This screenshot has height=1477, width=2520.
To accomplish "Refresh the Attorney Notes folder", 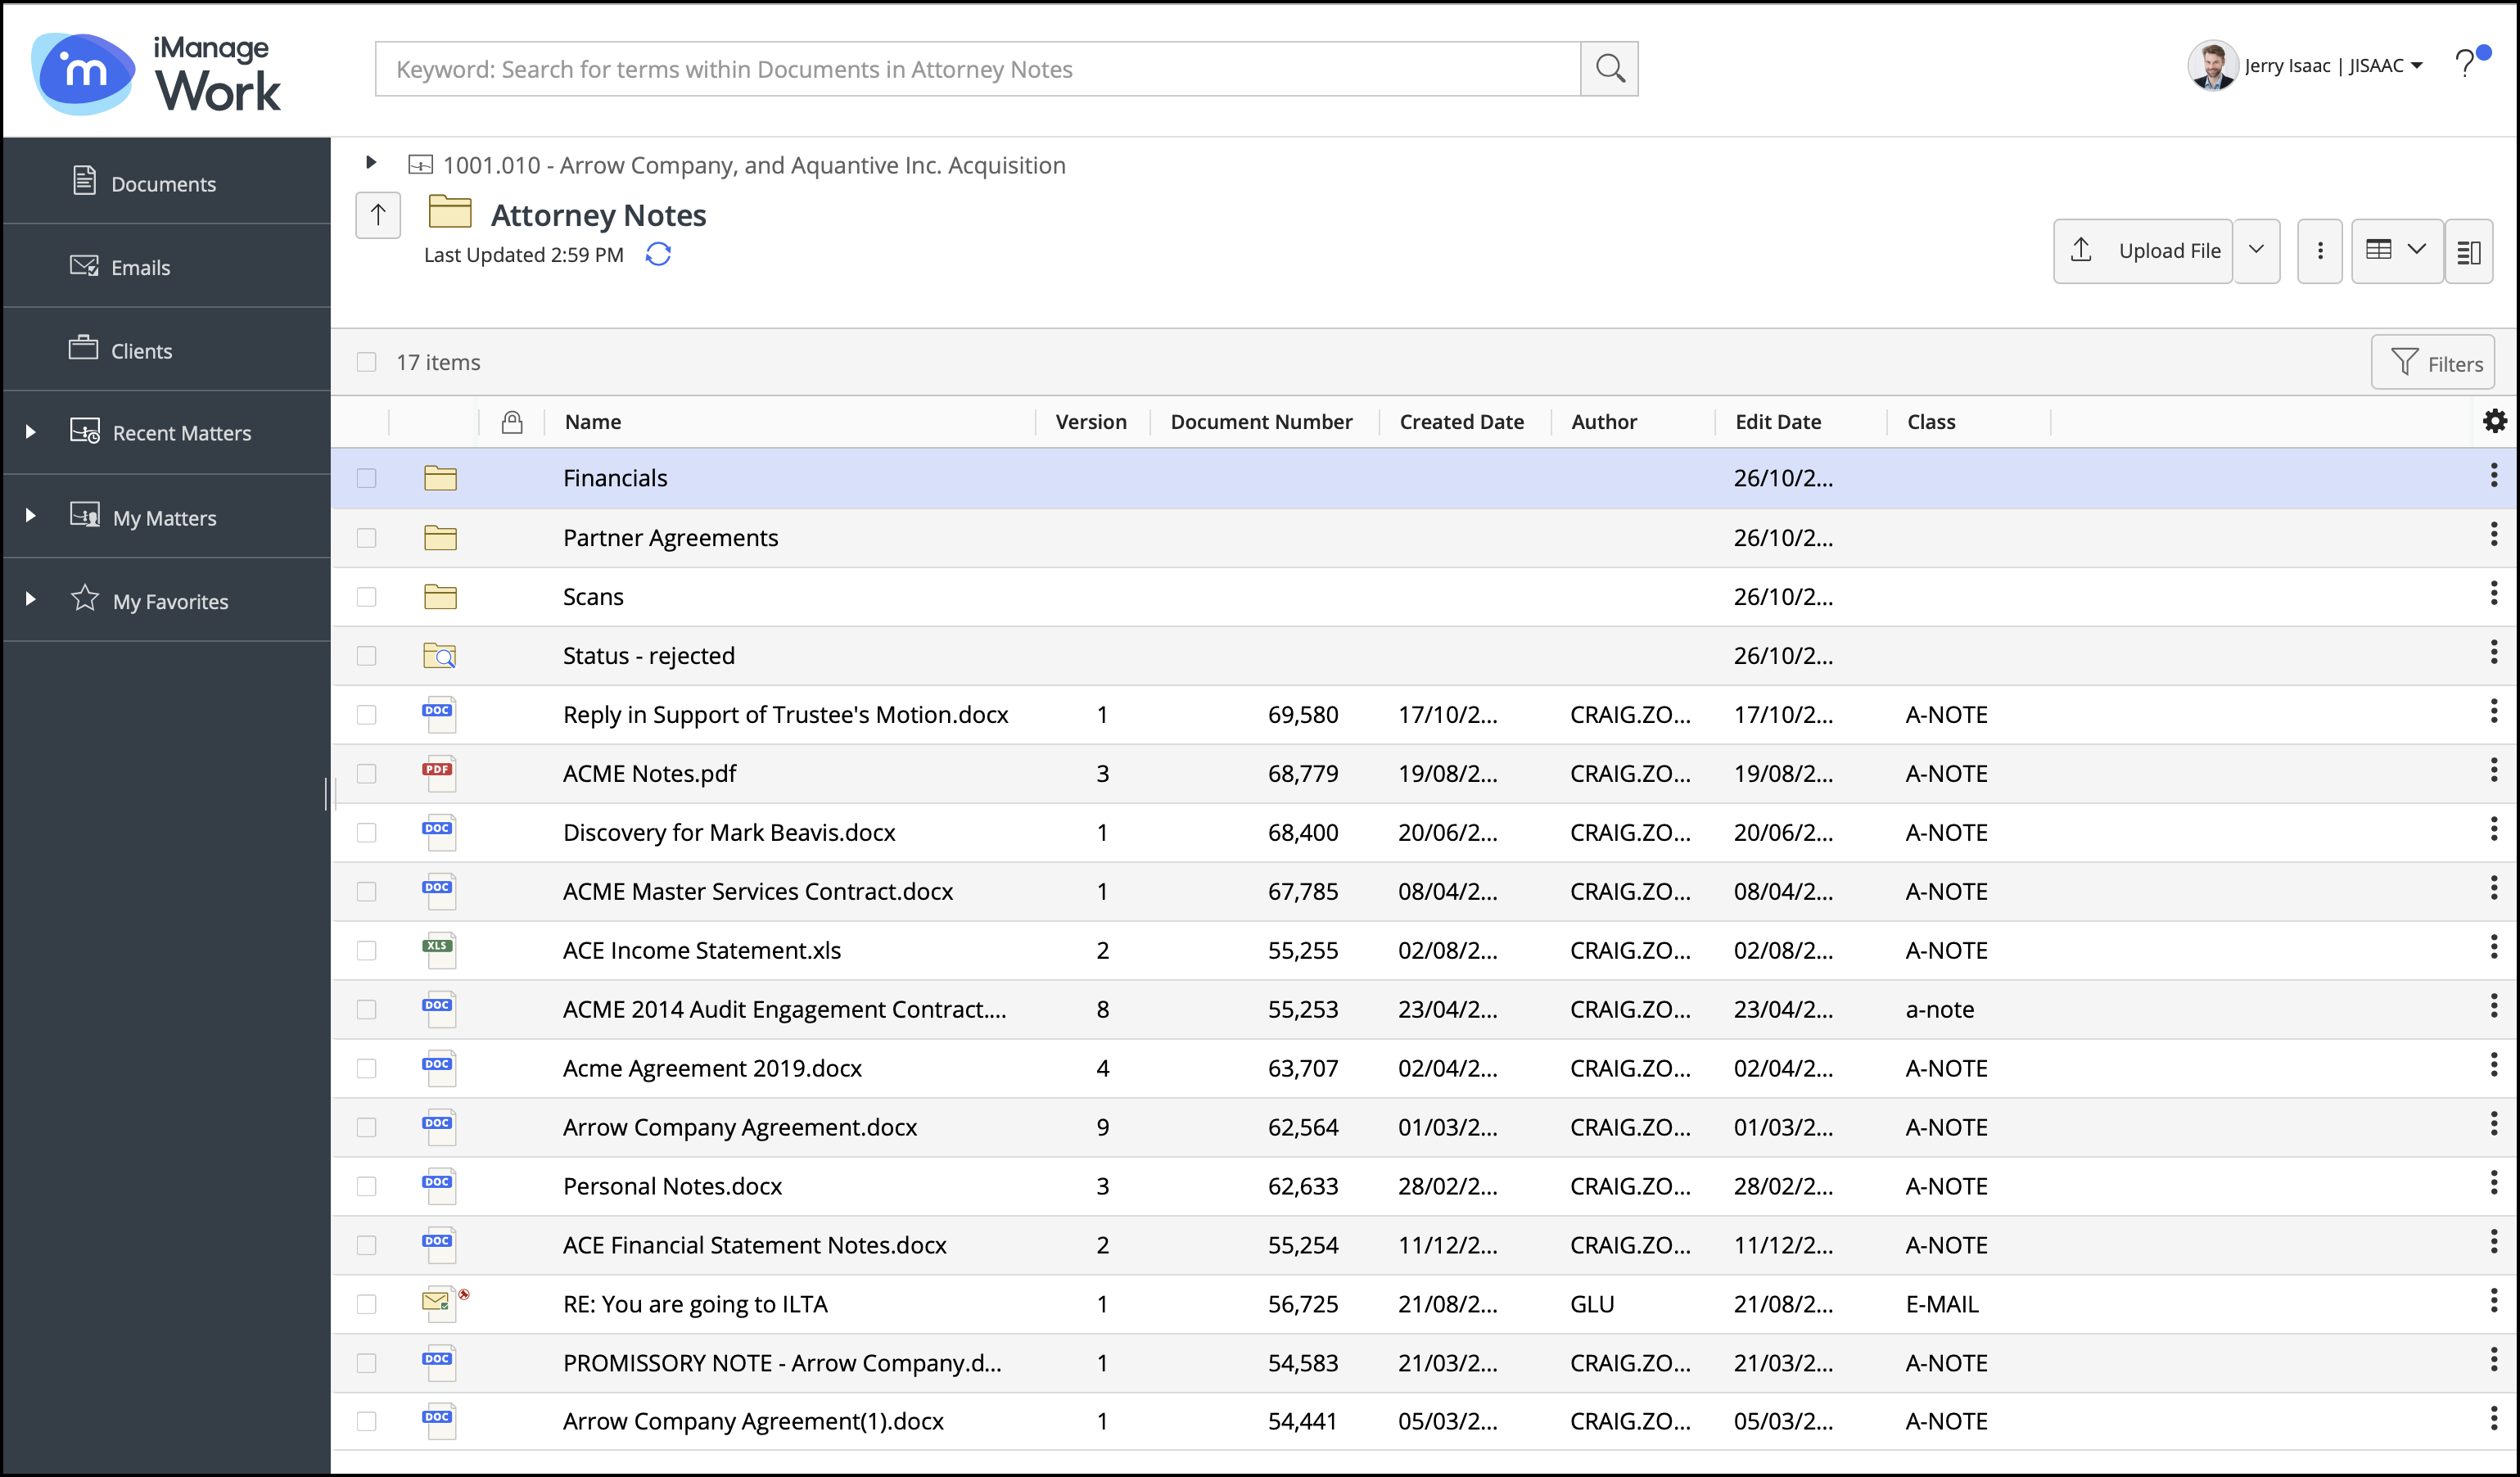I will click(658, 254).
